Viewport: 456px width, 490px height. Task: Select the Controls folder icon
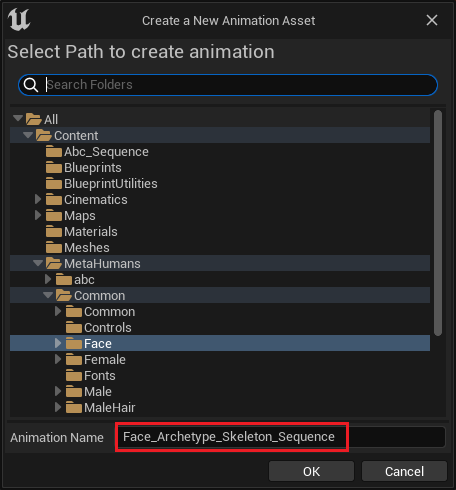tap(74, 328)
